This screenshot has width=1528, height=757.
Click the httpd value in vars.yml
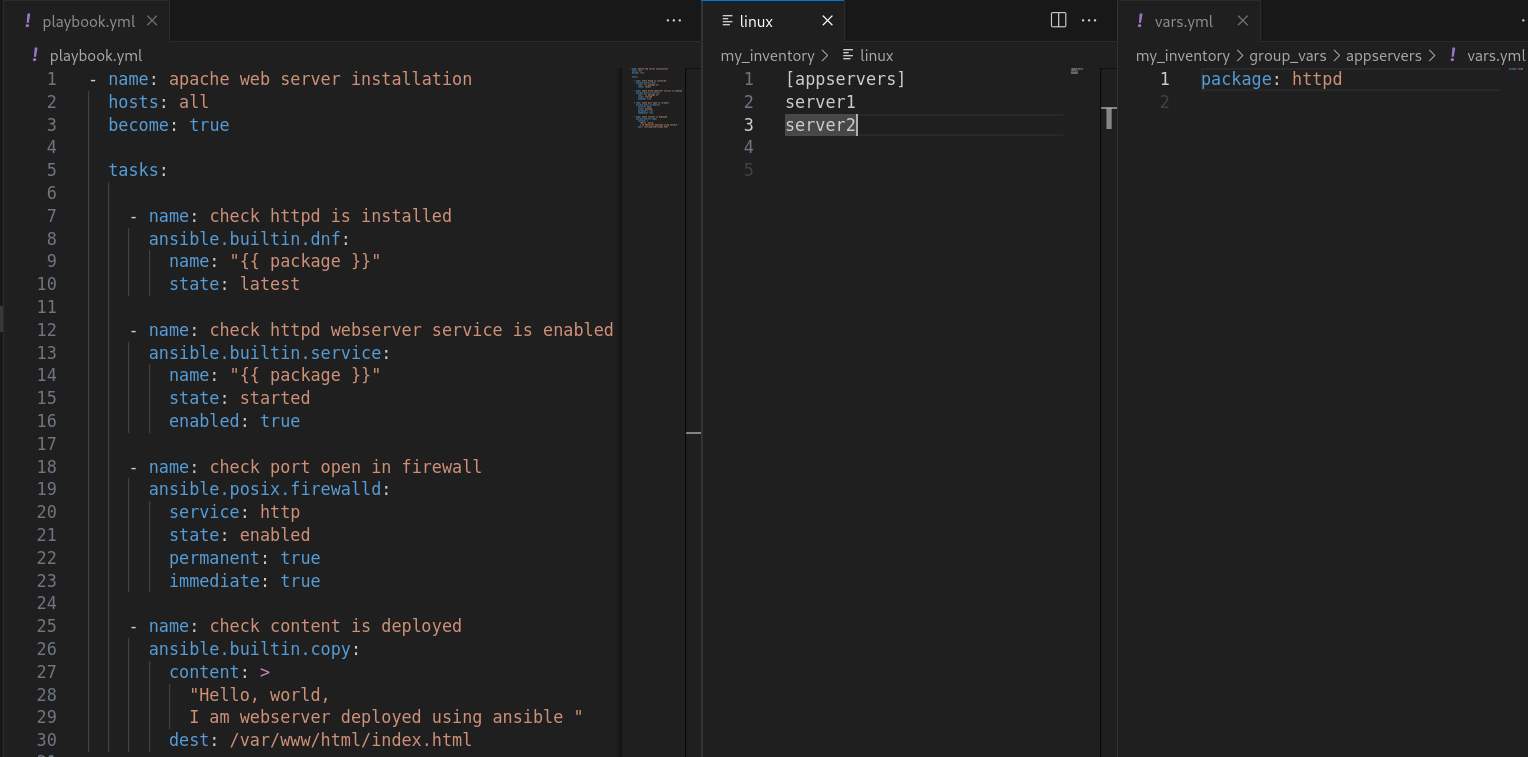coord(1317,78)
